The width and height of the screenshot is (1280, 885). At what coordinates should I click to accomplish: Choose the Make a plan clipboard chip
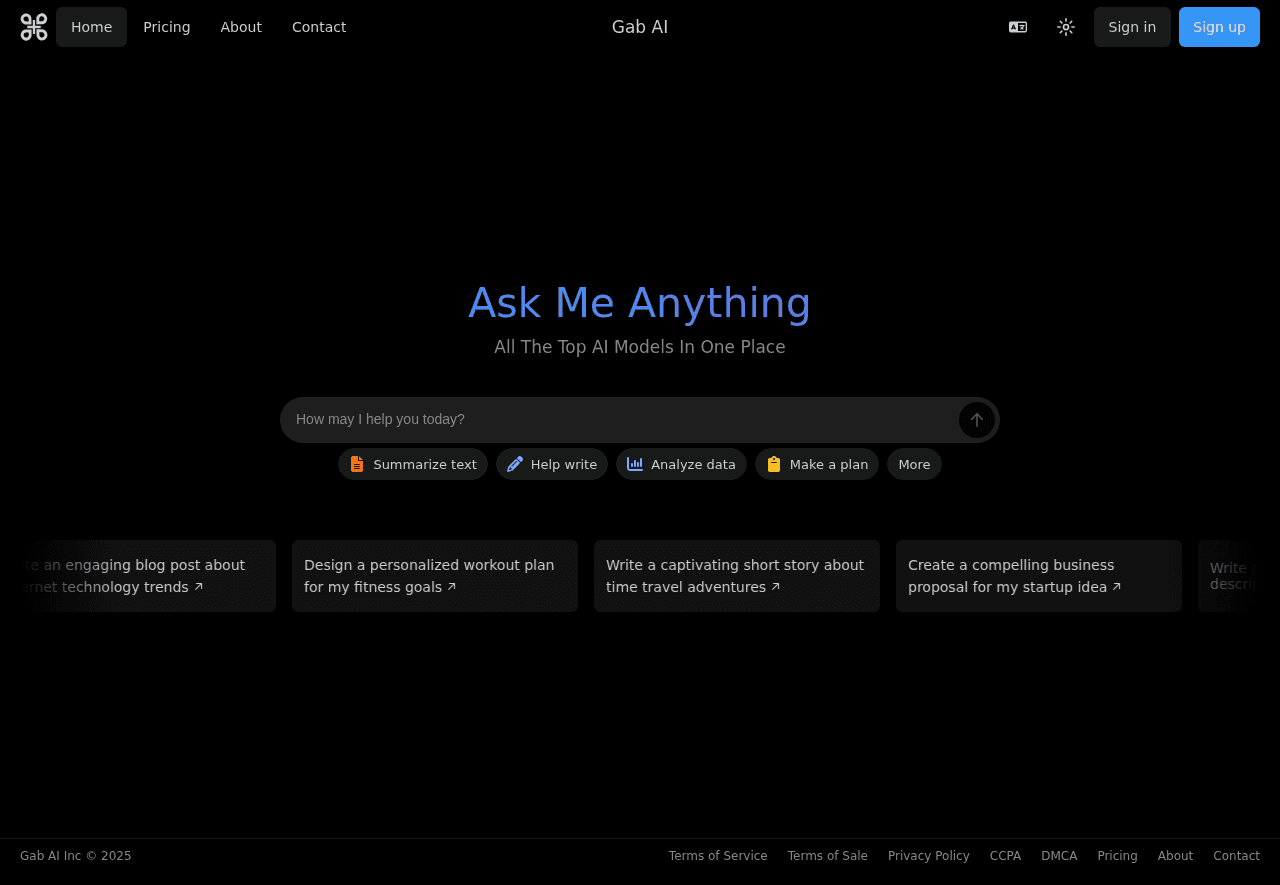tap(817, 464)
